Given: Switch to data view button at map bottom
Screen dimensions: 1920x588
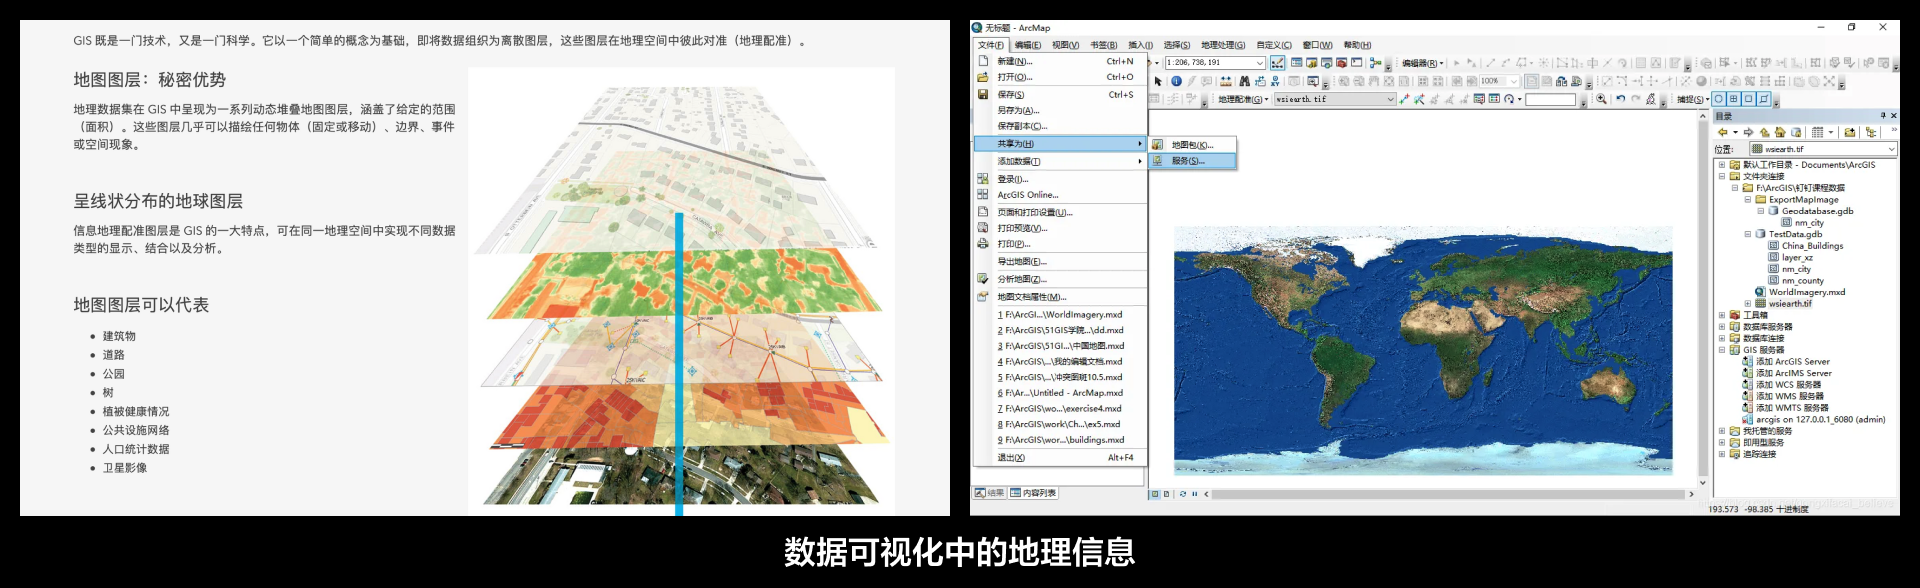Looking at the screenshot, I should tap(1154, 494).
